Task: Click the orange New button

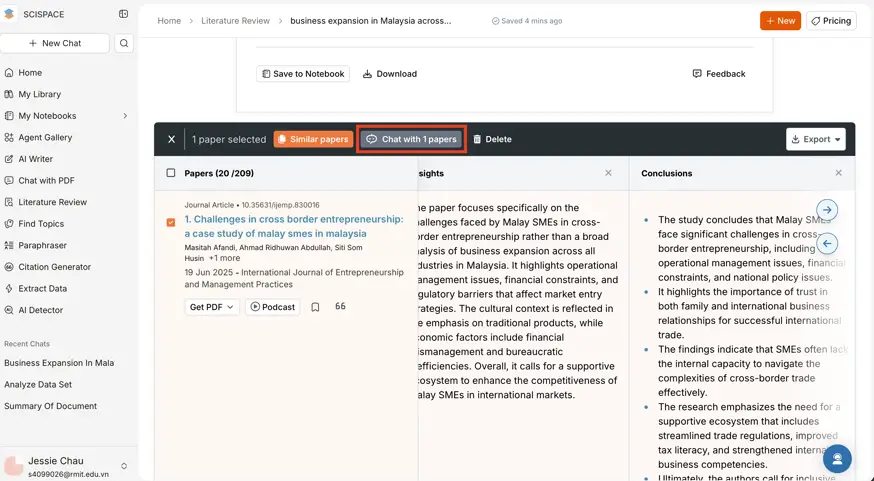Action: (780, 21)
